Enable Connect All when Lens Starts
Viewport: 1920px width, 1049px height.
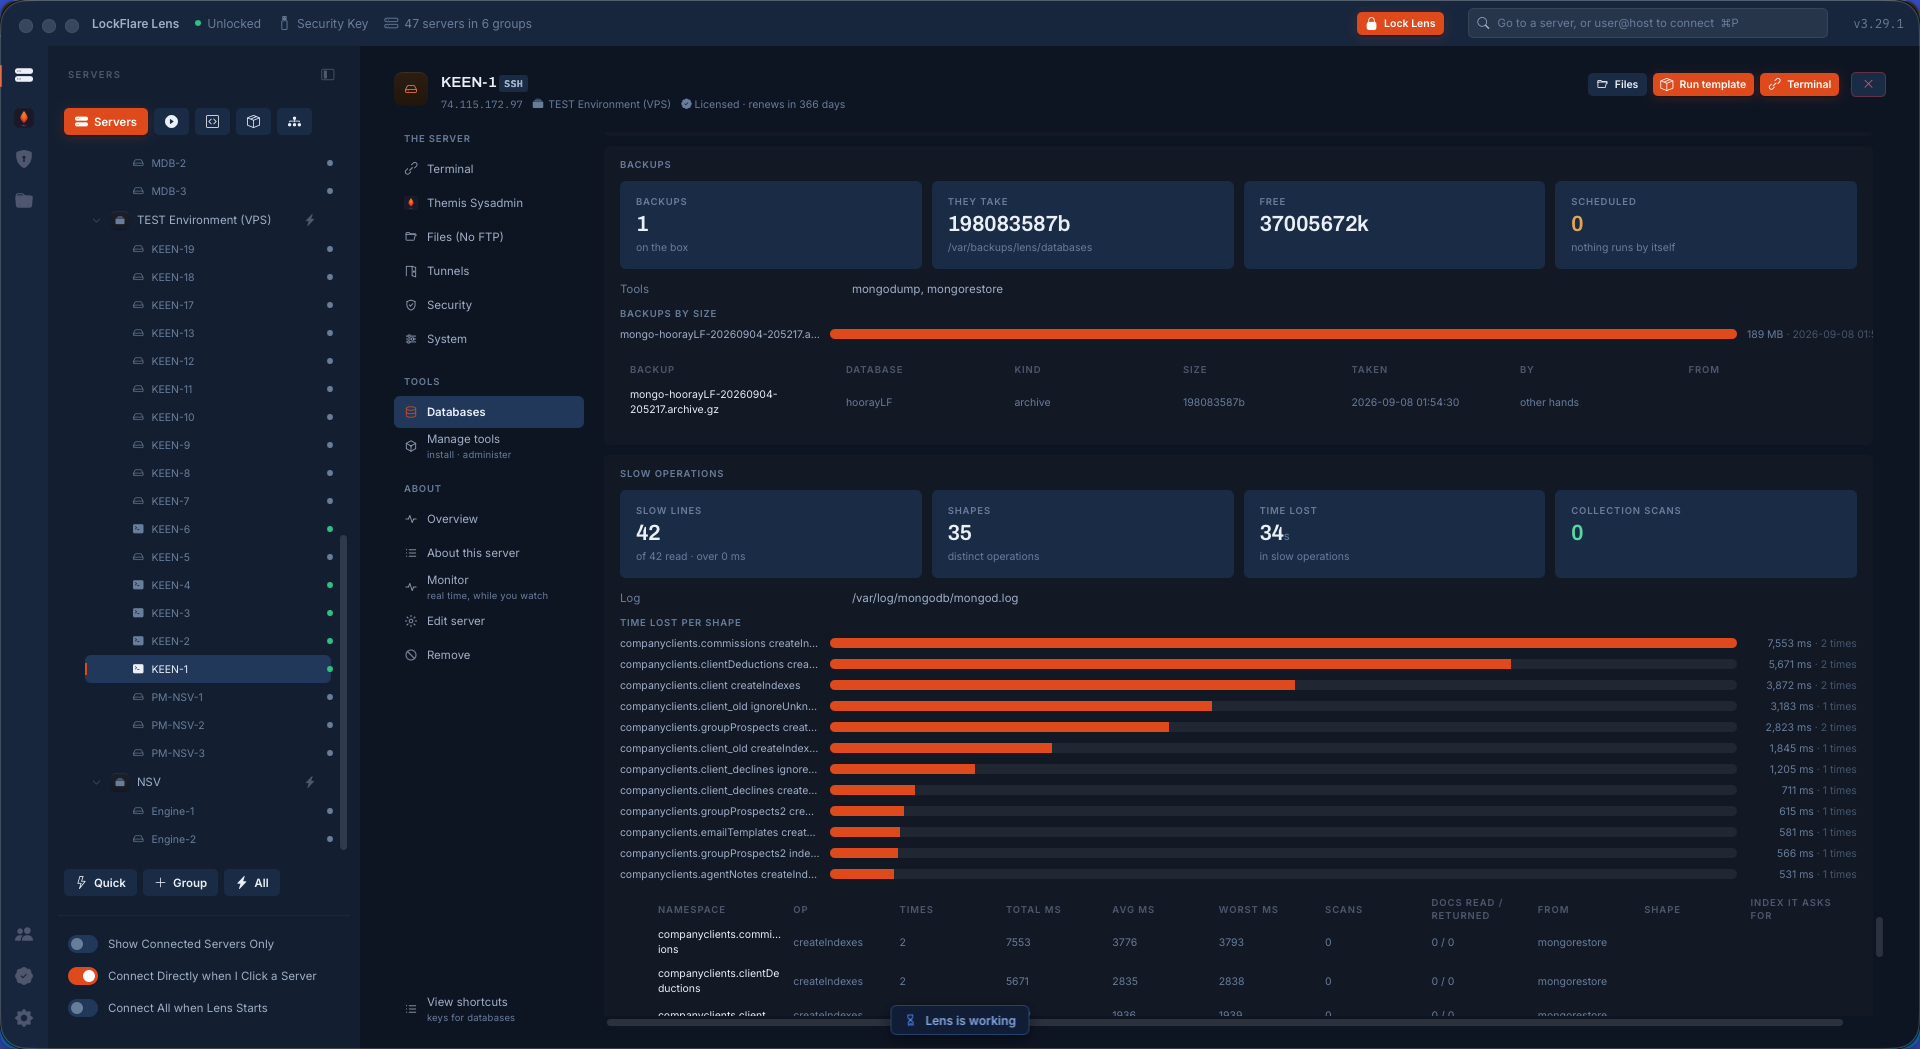coord(83,1008)
